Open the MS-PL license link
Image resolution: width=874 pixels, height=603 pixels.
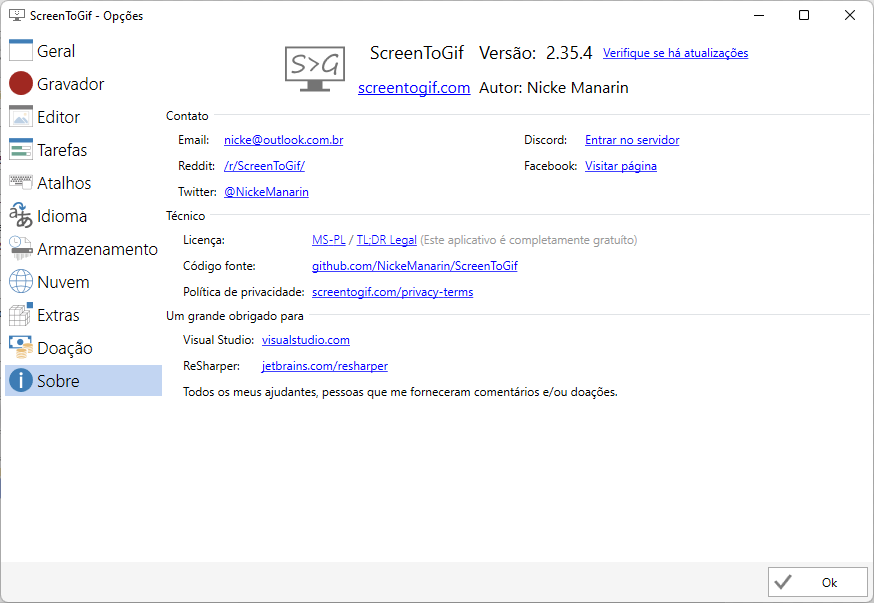click(x=328, y=240)
